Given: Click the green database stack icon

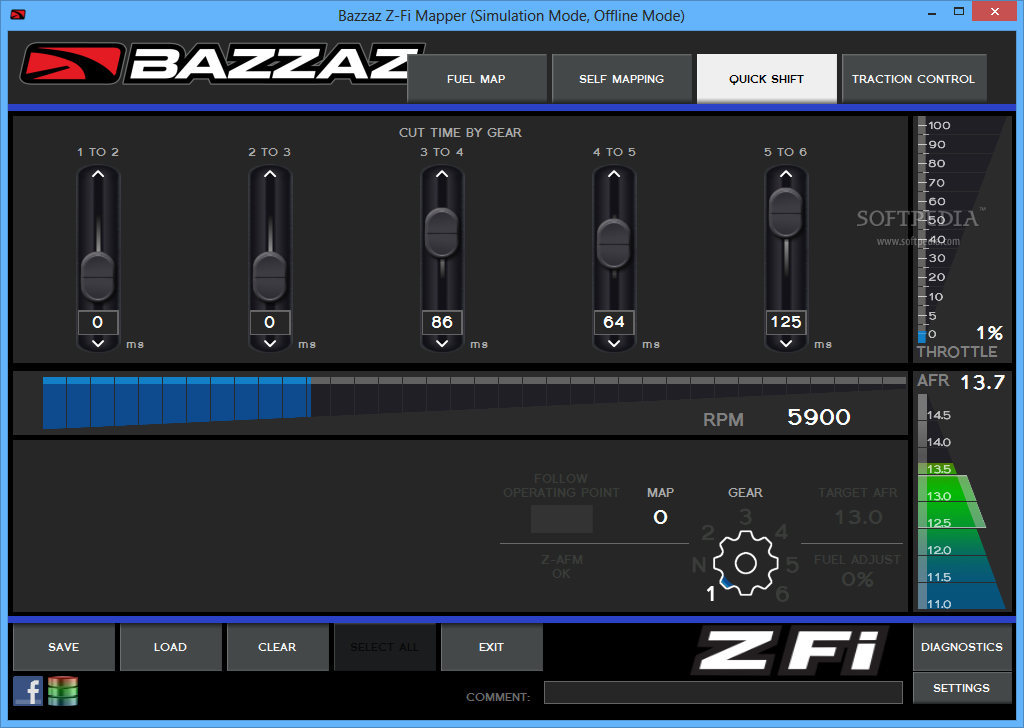Looking at the screenshot, I should 63,691.
